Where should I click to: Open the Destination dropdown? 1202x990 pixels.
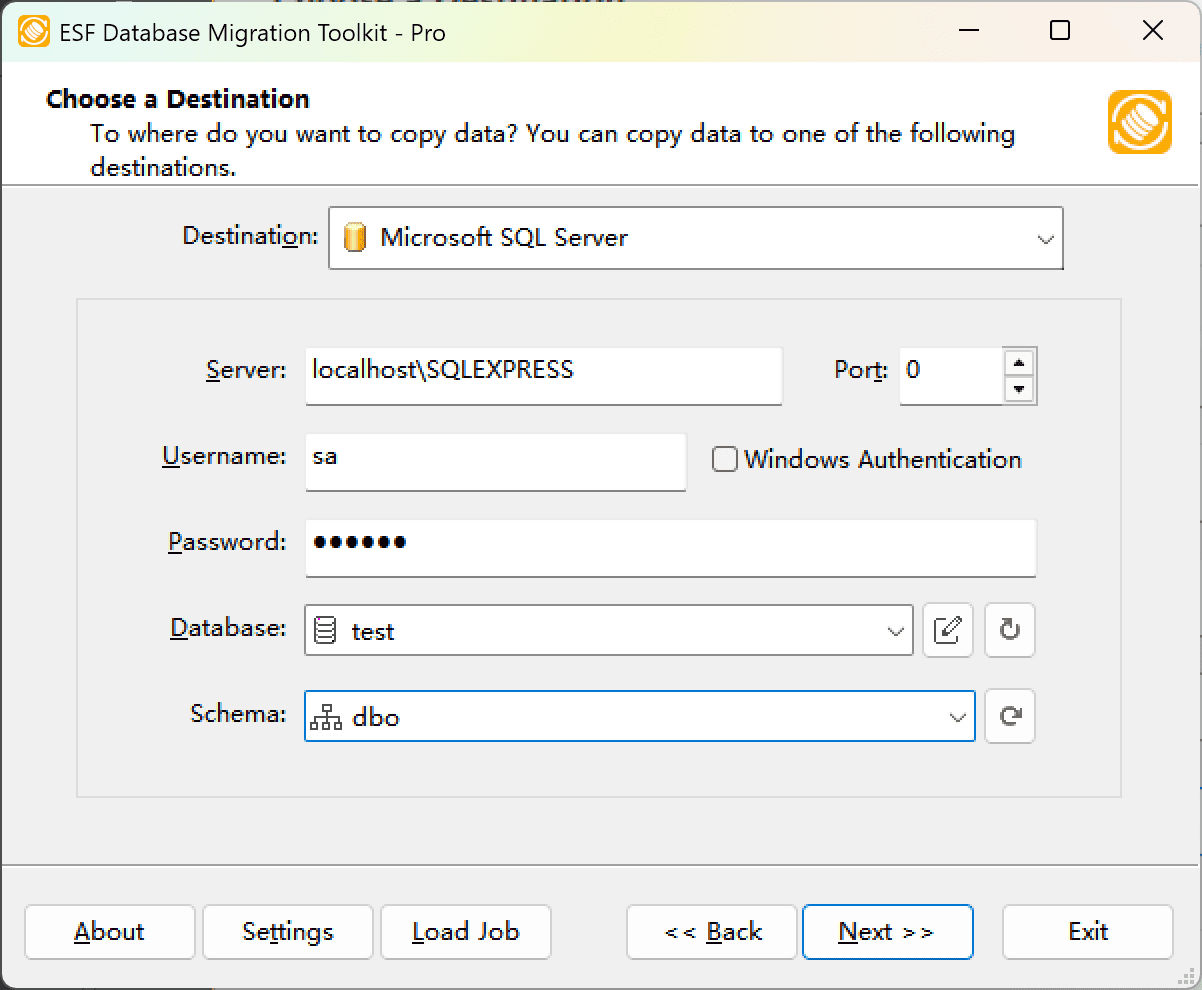coord(1045,238)
